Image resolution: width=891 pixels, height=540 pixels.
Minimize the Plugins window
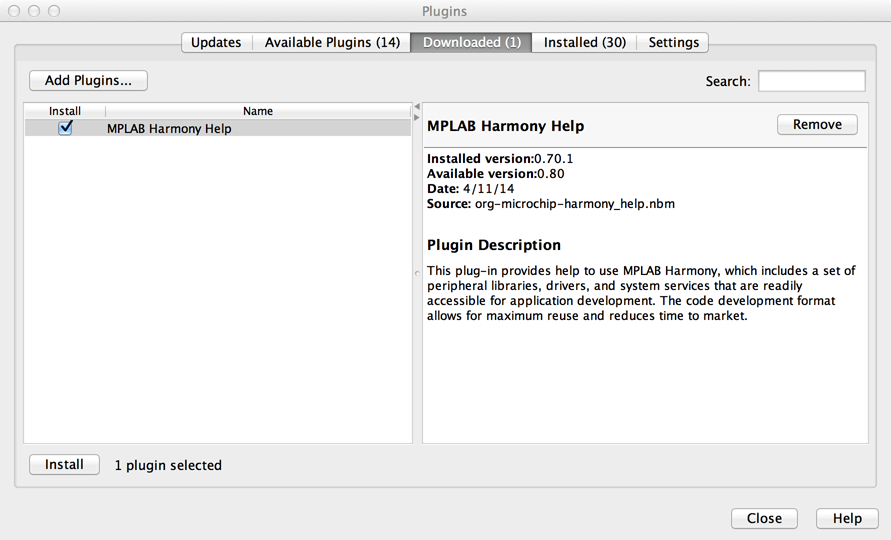pos(34,11)
